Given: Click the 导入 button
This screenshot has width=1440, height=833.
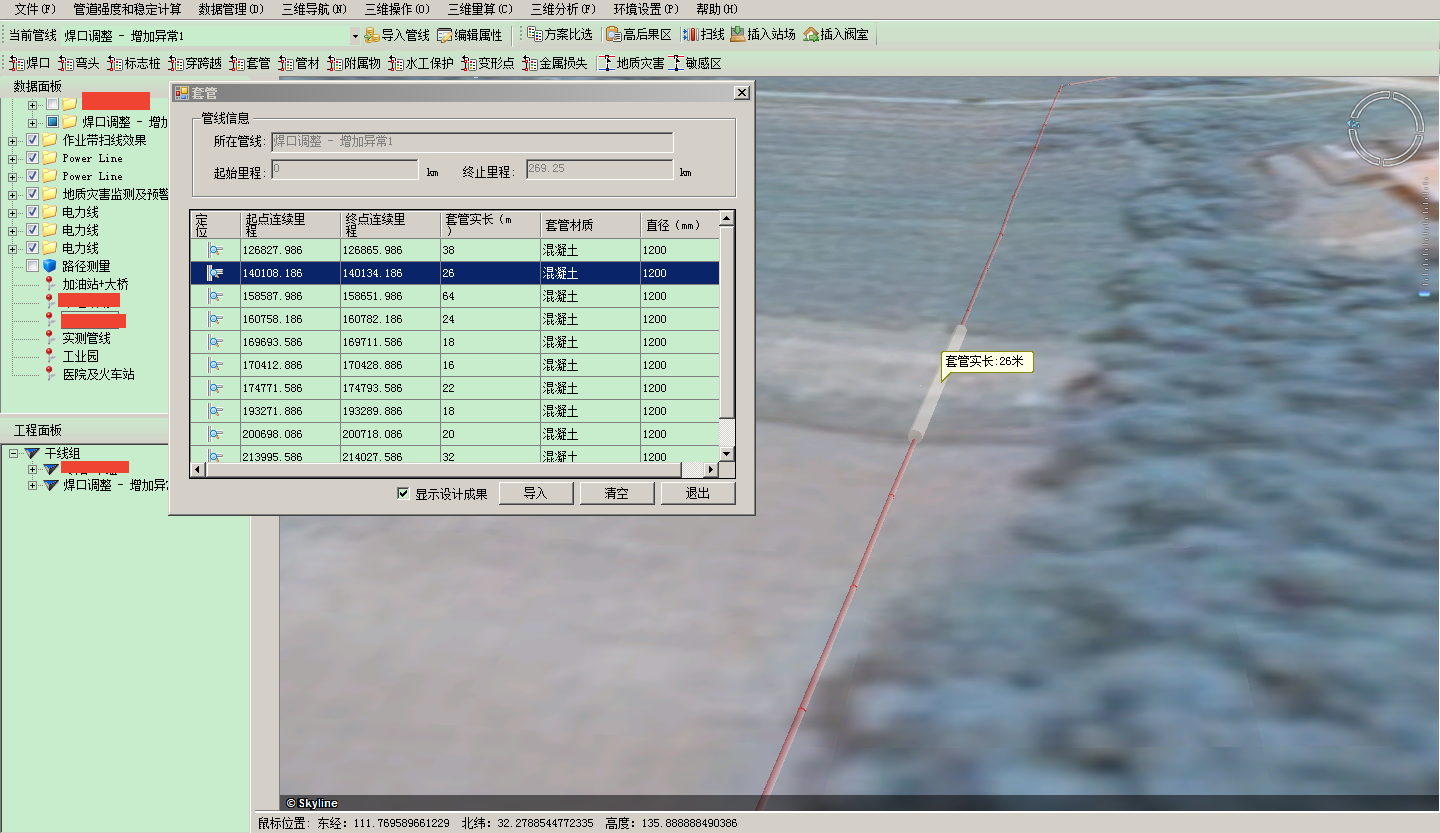Looking at the screenshot, I should point(535,493).
